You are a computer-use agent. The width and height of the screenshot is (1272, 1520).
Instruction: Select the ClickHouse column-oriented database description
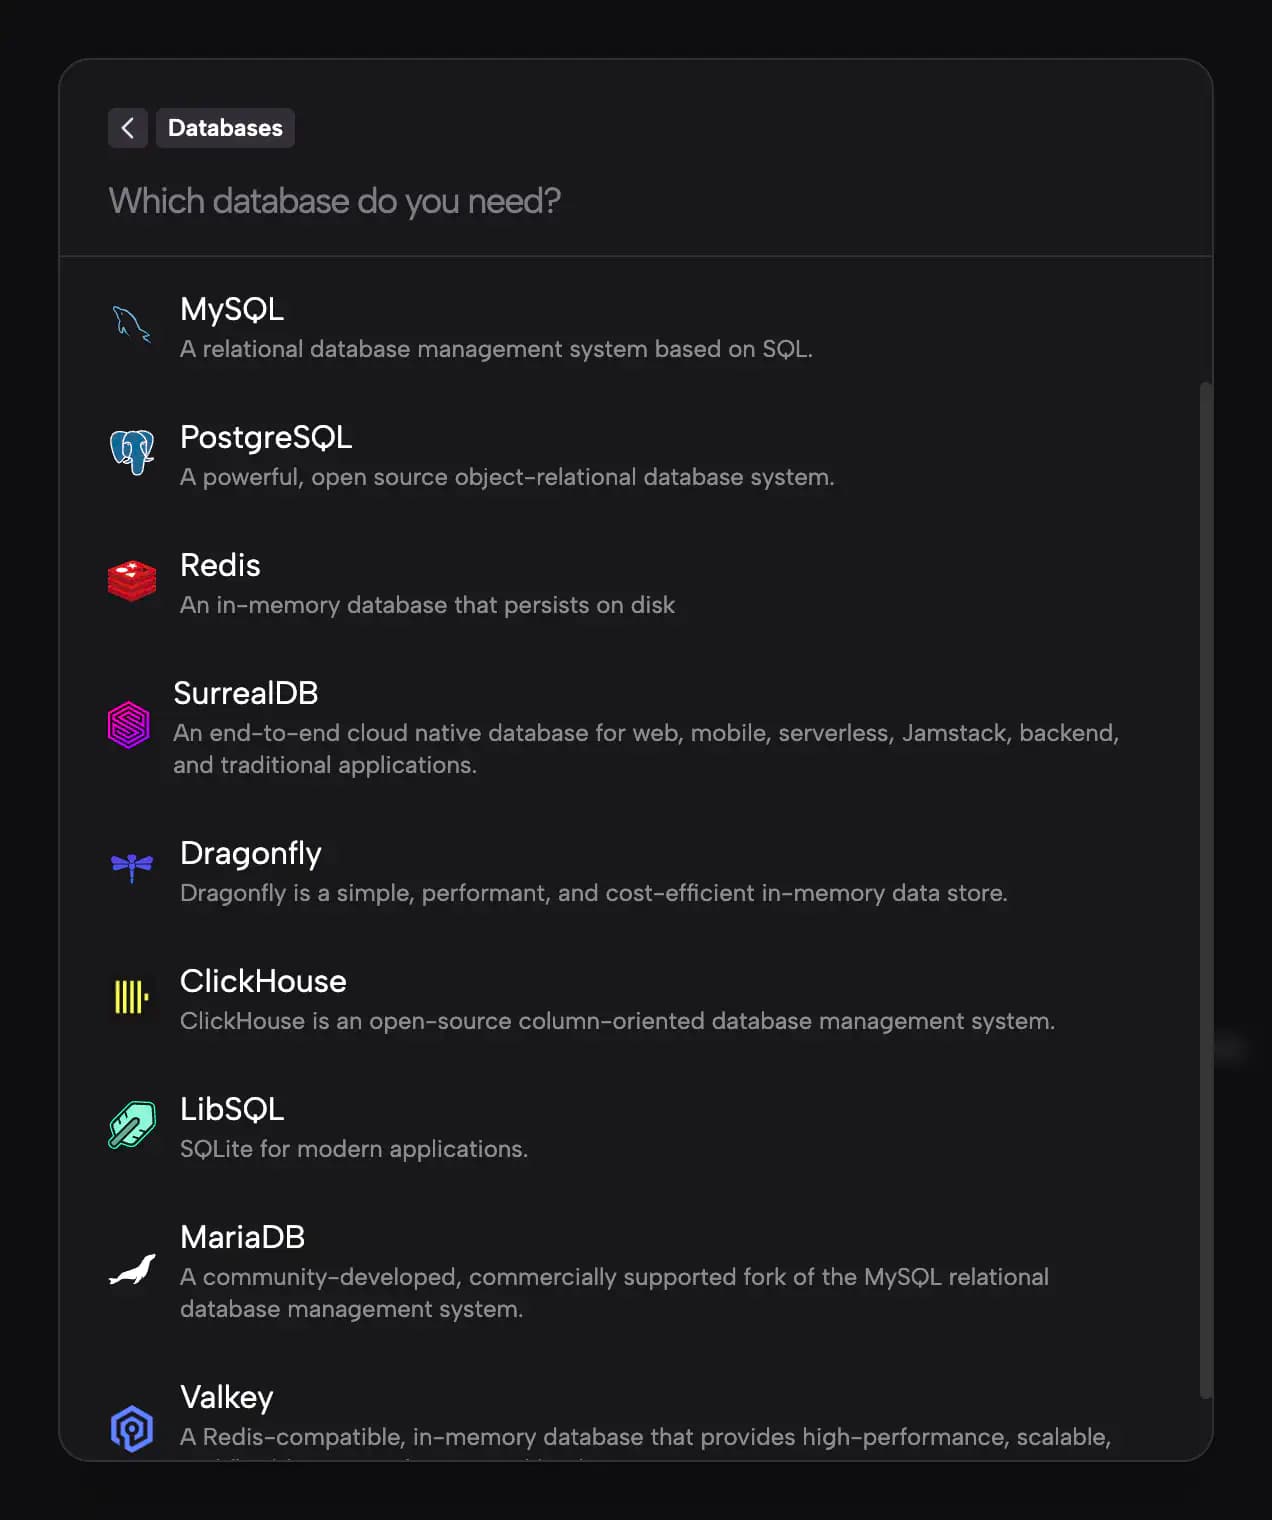point(617,1021)
